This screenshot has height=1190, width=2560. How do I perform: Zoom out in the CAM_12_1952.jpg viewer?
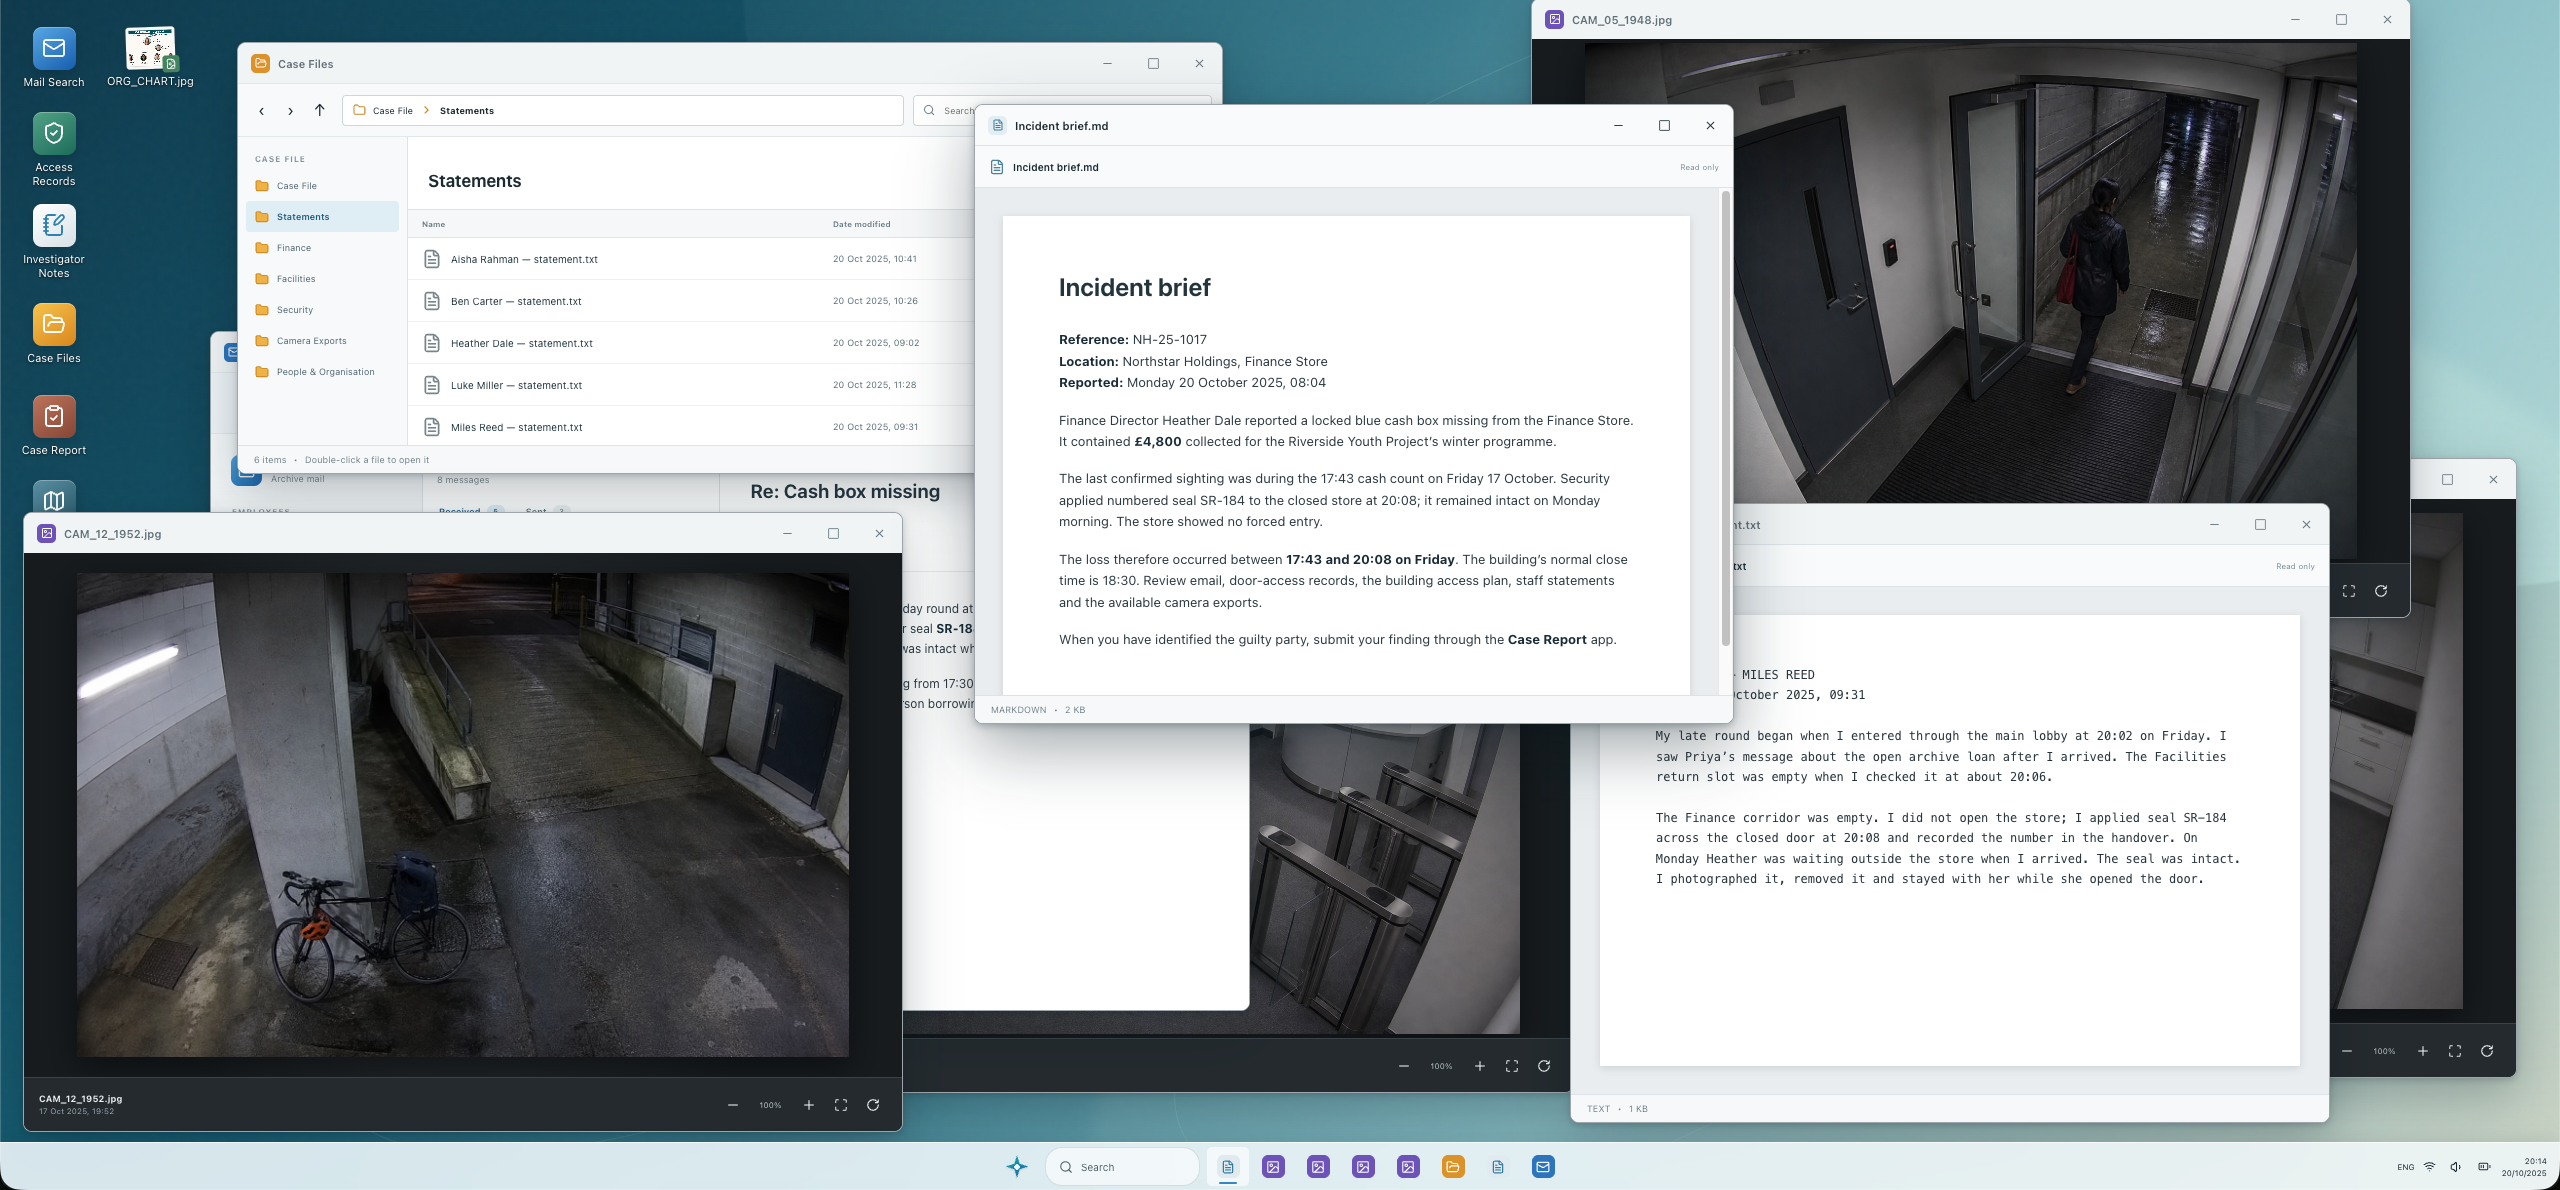733,1105
